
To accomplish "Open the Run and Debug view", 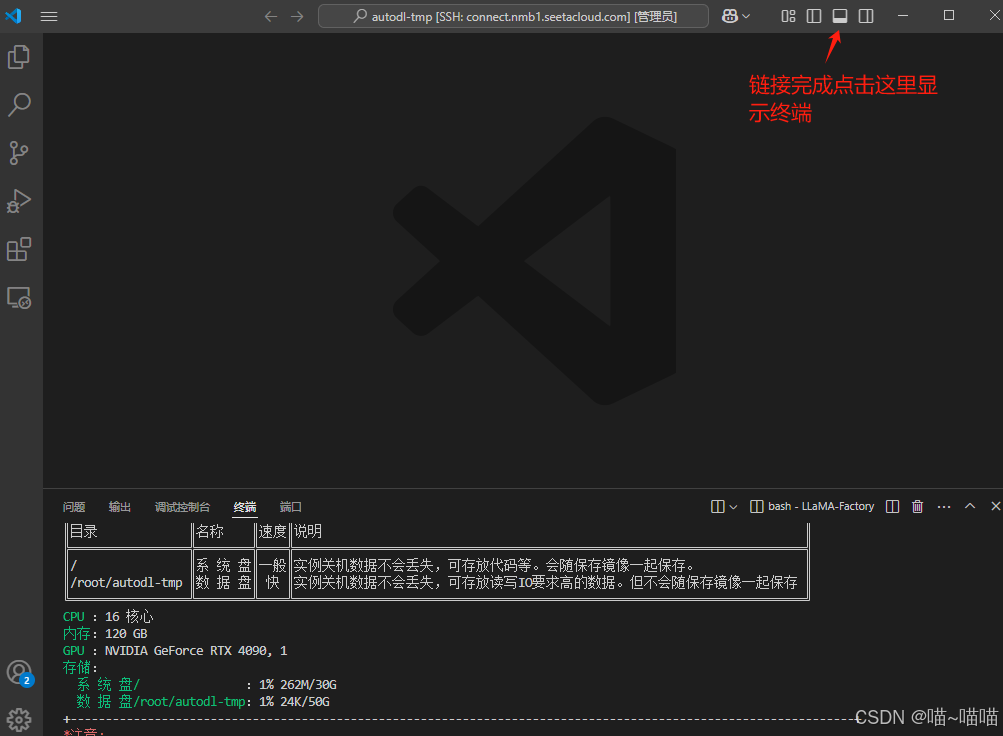I will click(x=19, y=201).
